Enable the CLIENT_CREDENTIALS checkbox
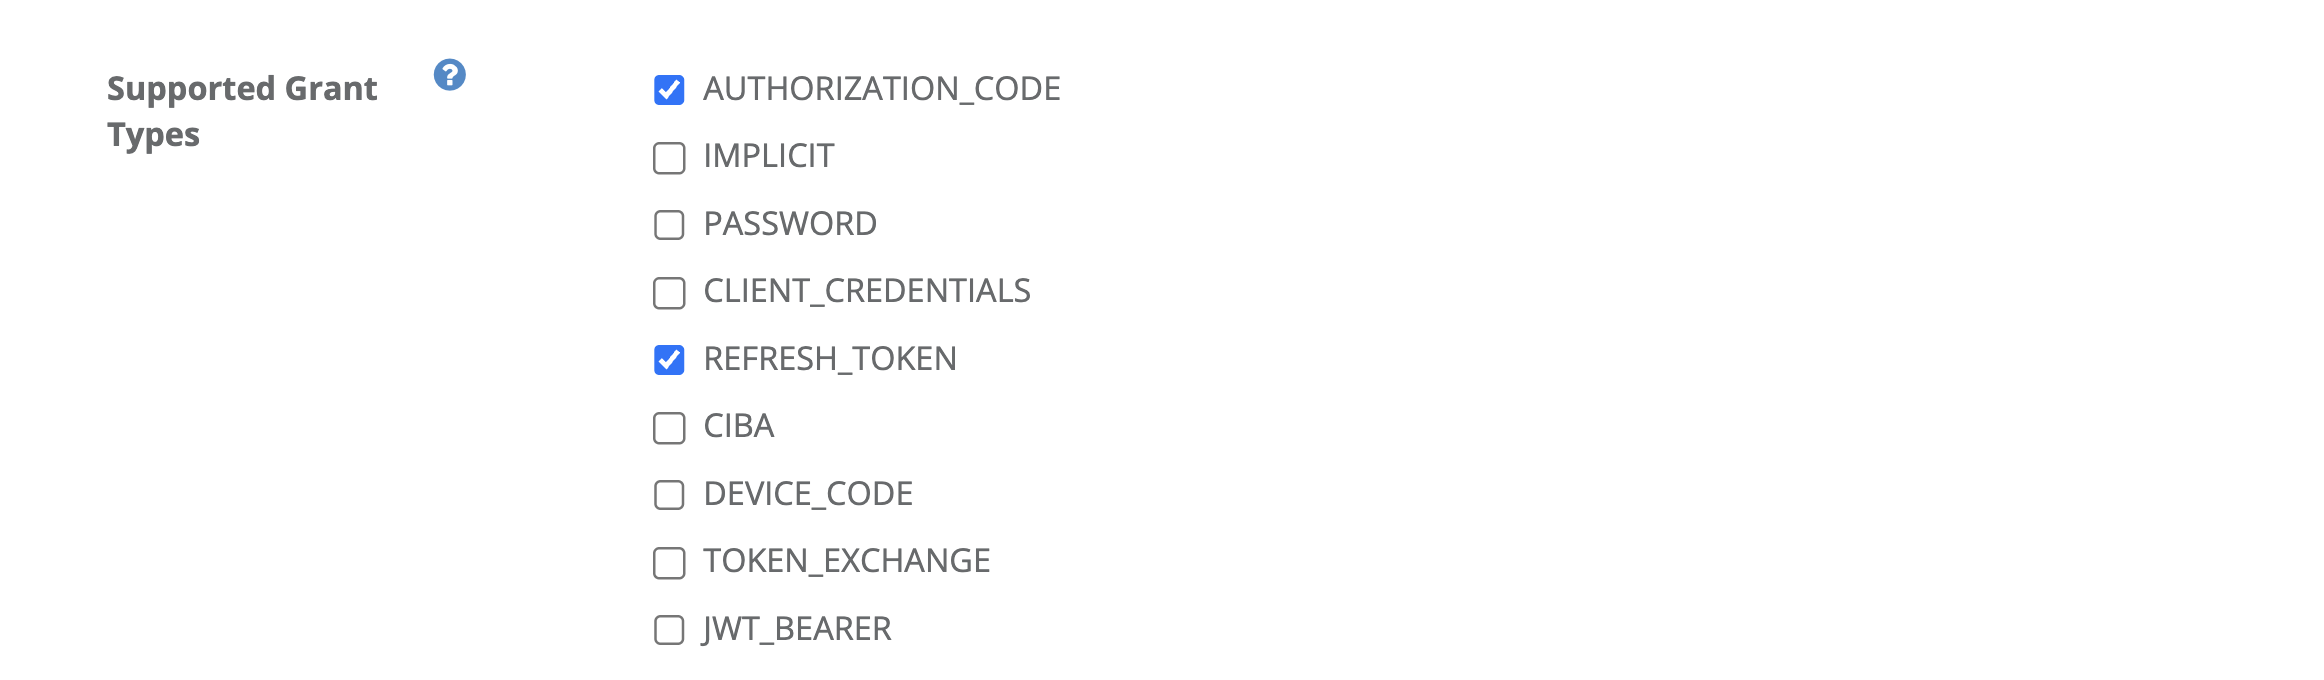The height and width of the screenshot is (680, 2324). (669, 293)
